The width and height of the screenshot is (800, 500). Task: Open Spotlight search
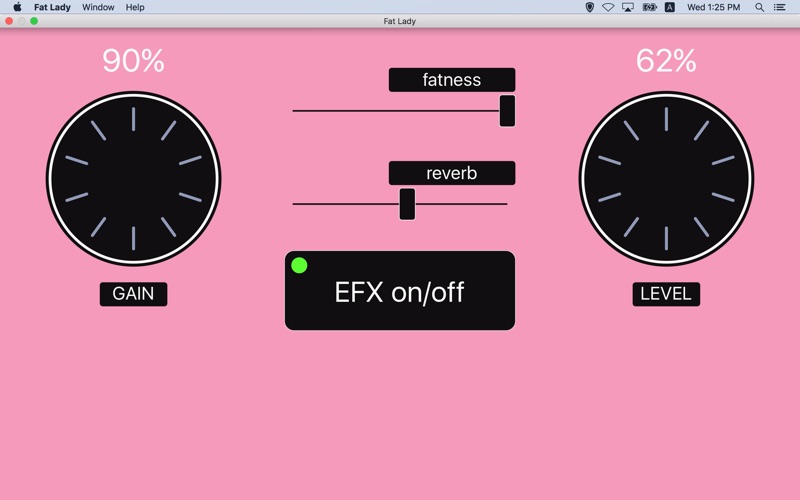pyautogui.click(x=759, y=7)
